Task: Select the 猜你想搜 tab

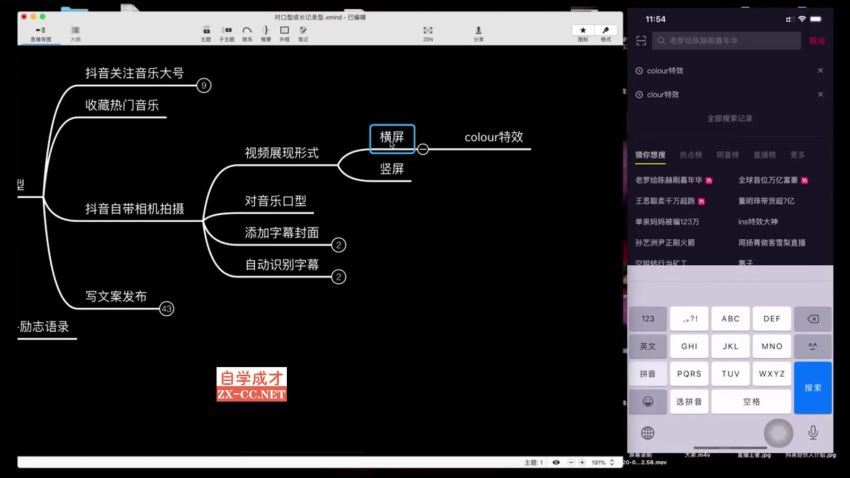Action: (x=650, y=155)
